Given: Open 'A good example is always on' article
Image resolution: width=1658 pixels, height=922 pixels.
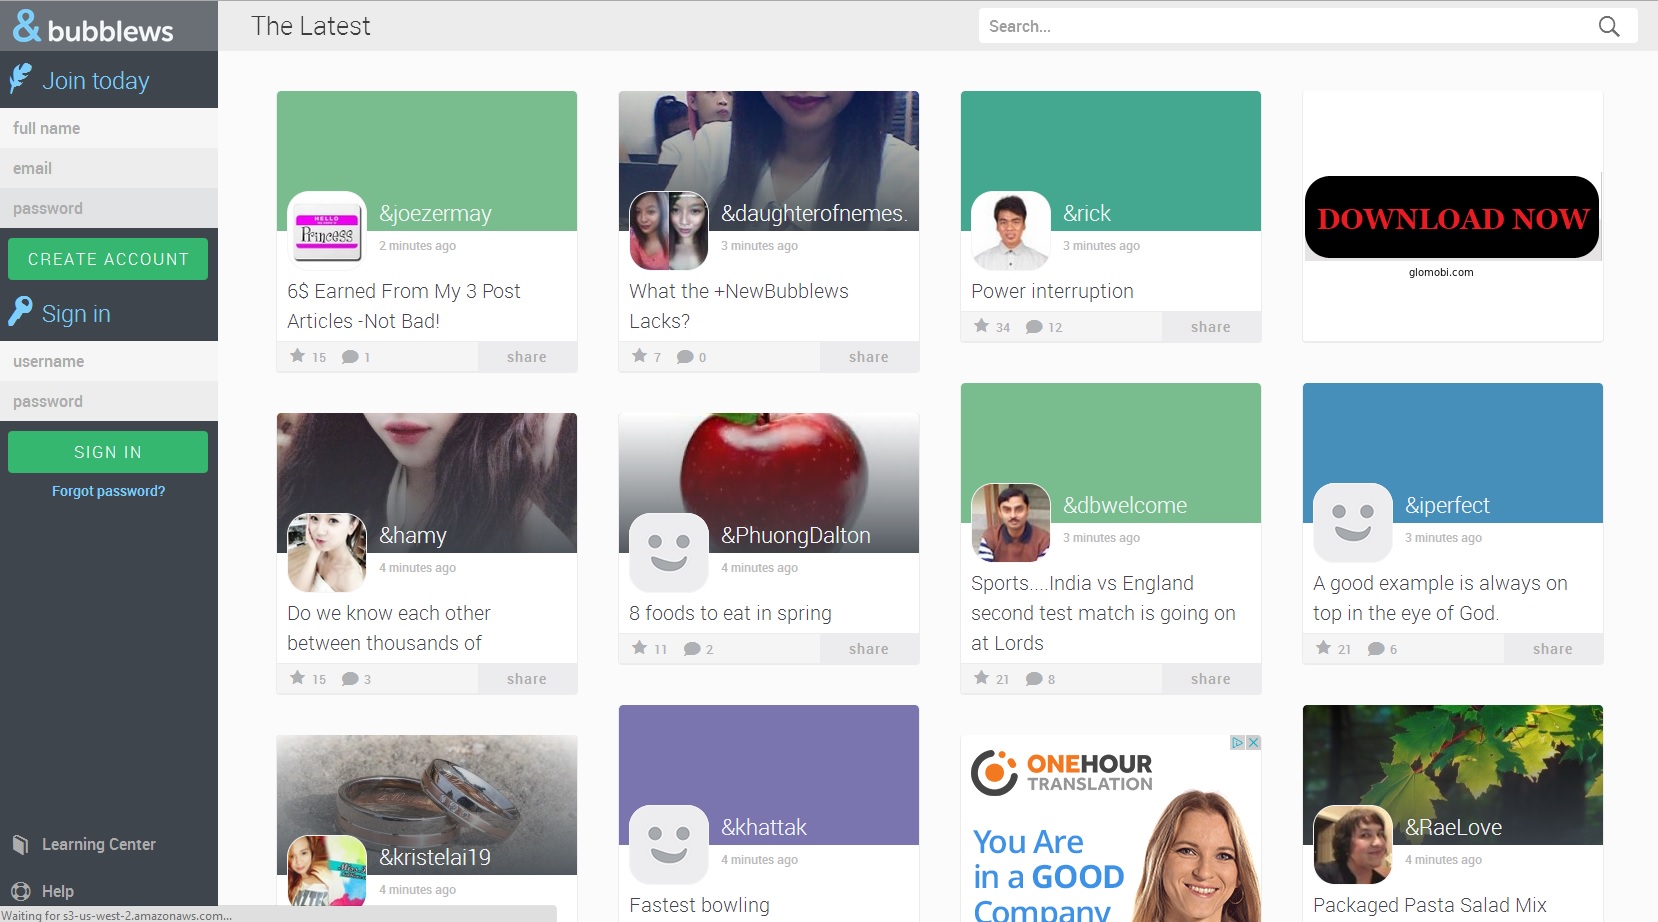Looking at the screenshot, I should coord(1440,598).
